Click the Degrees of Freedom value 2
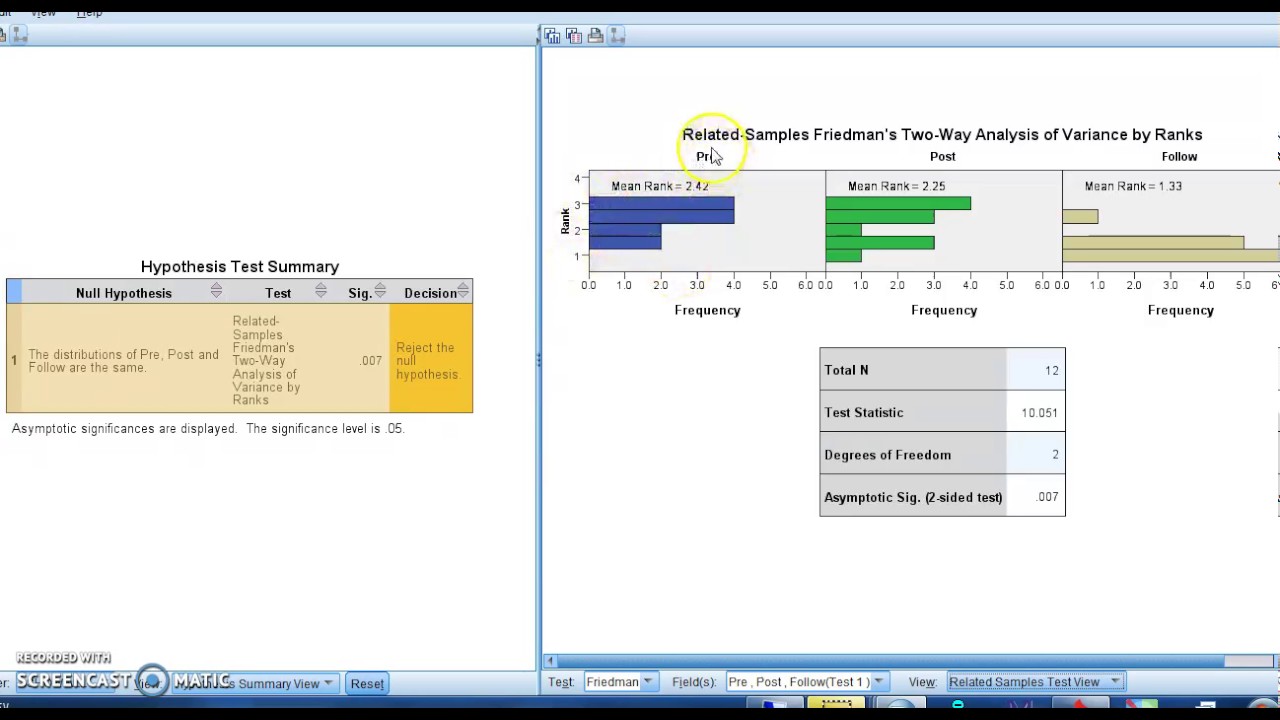The height and width of the screenshot is (720, 1280). pos(1055,455)
